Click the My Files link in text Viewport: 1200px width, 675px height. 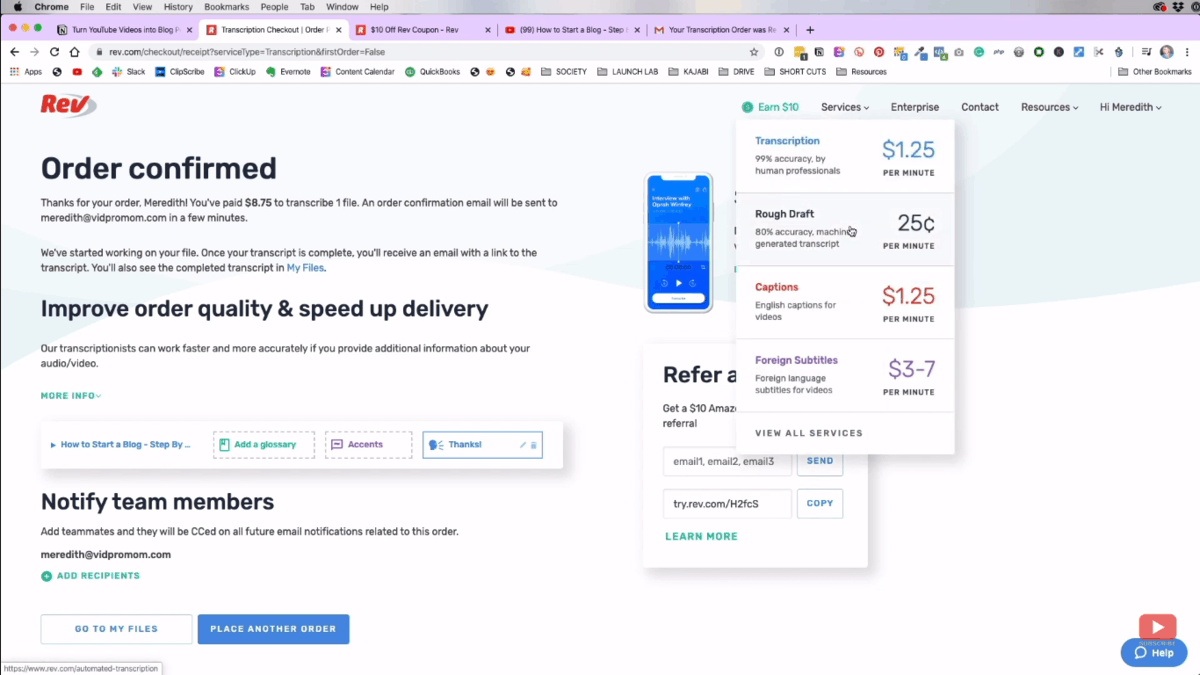[x=305, y=268]
